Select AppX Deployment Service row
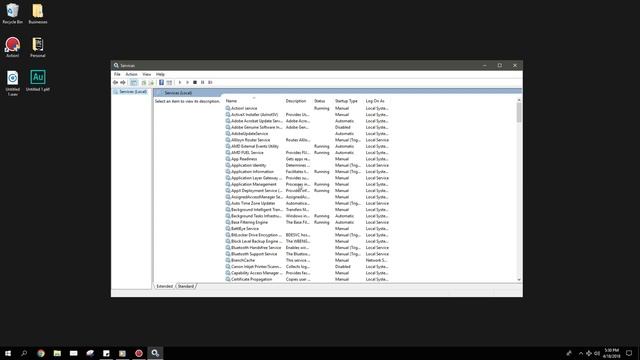 (307, 191)
